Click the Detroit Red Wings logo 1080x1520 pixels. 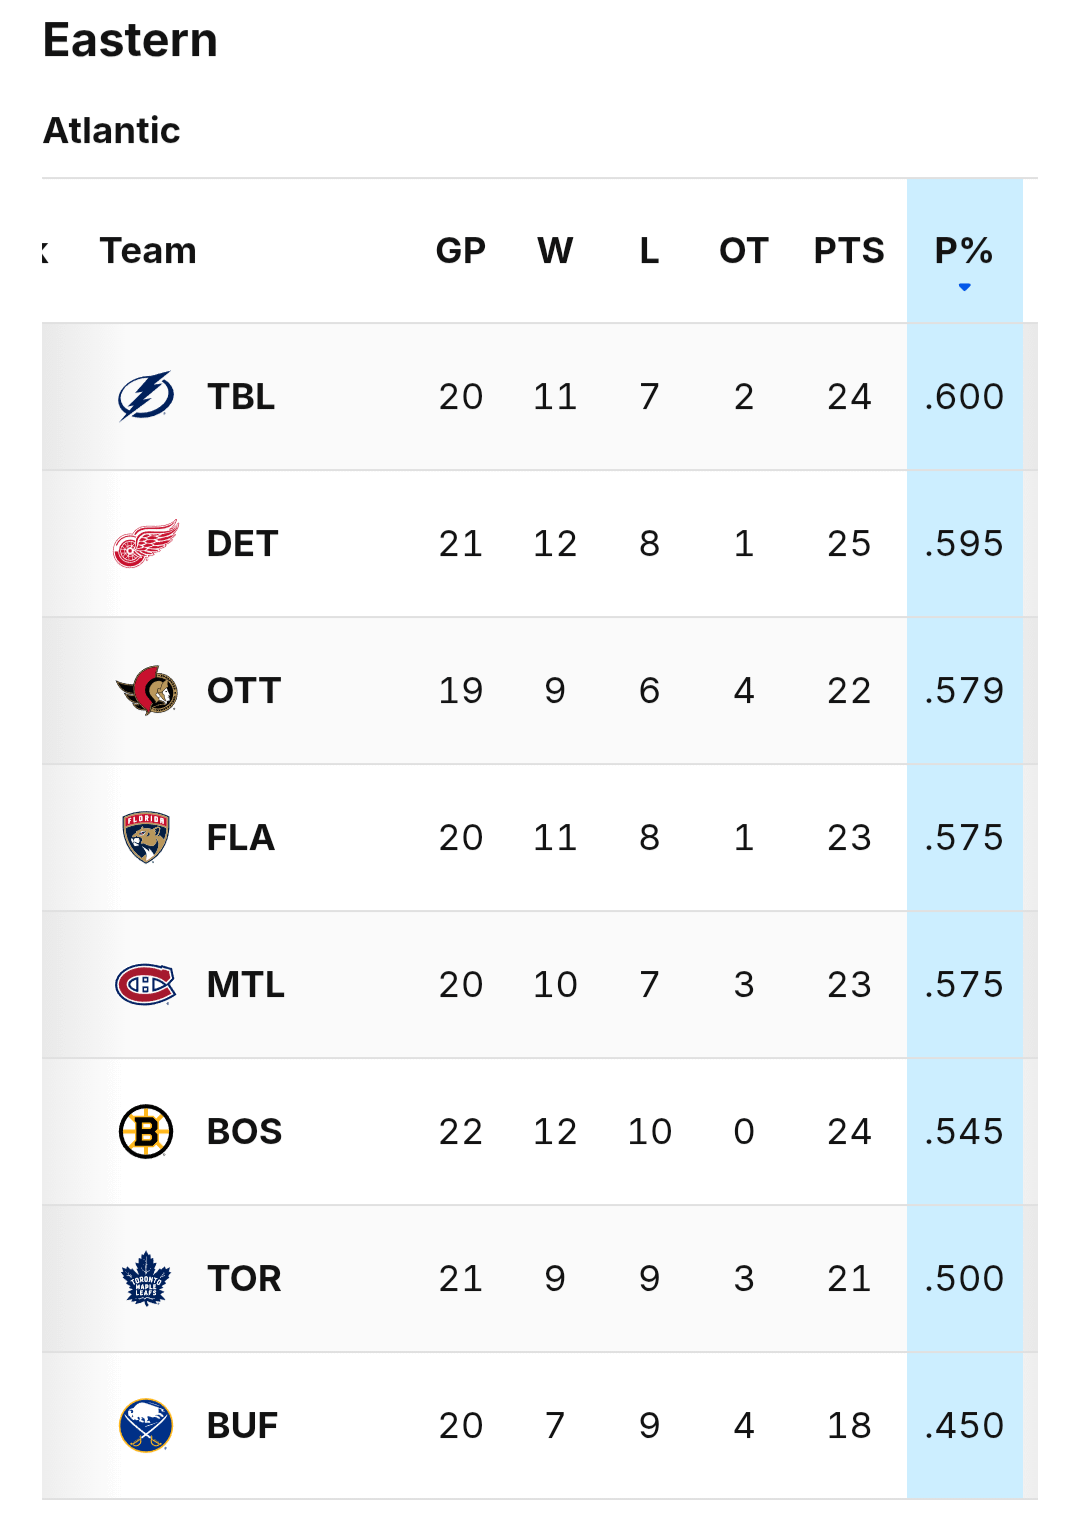click(146, 543)
